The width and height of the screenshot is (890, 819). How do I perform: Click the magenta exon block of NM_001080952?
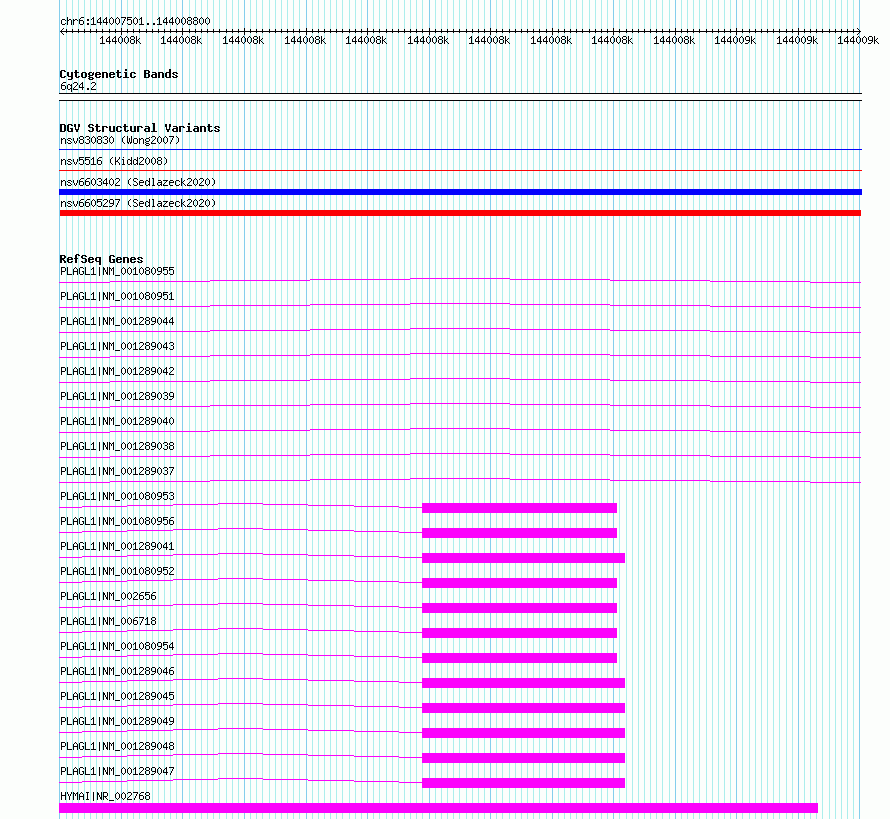519,583
